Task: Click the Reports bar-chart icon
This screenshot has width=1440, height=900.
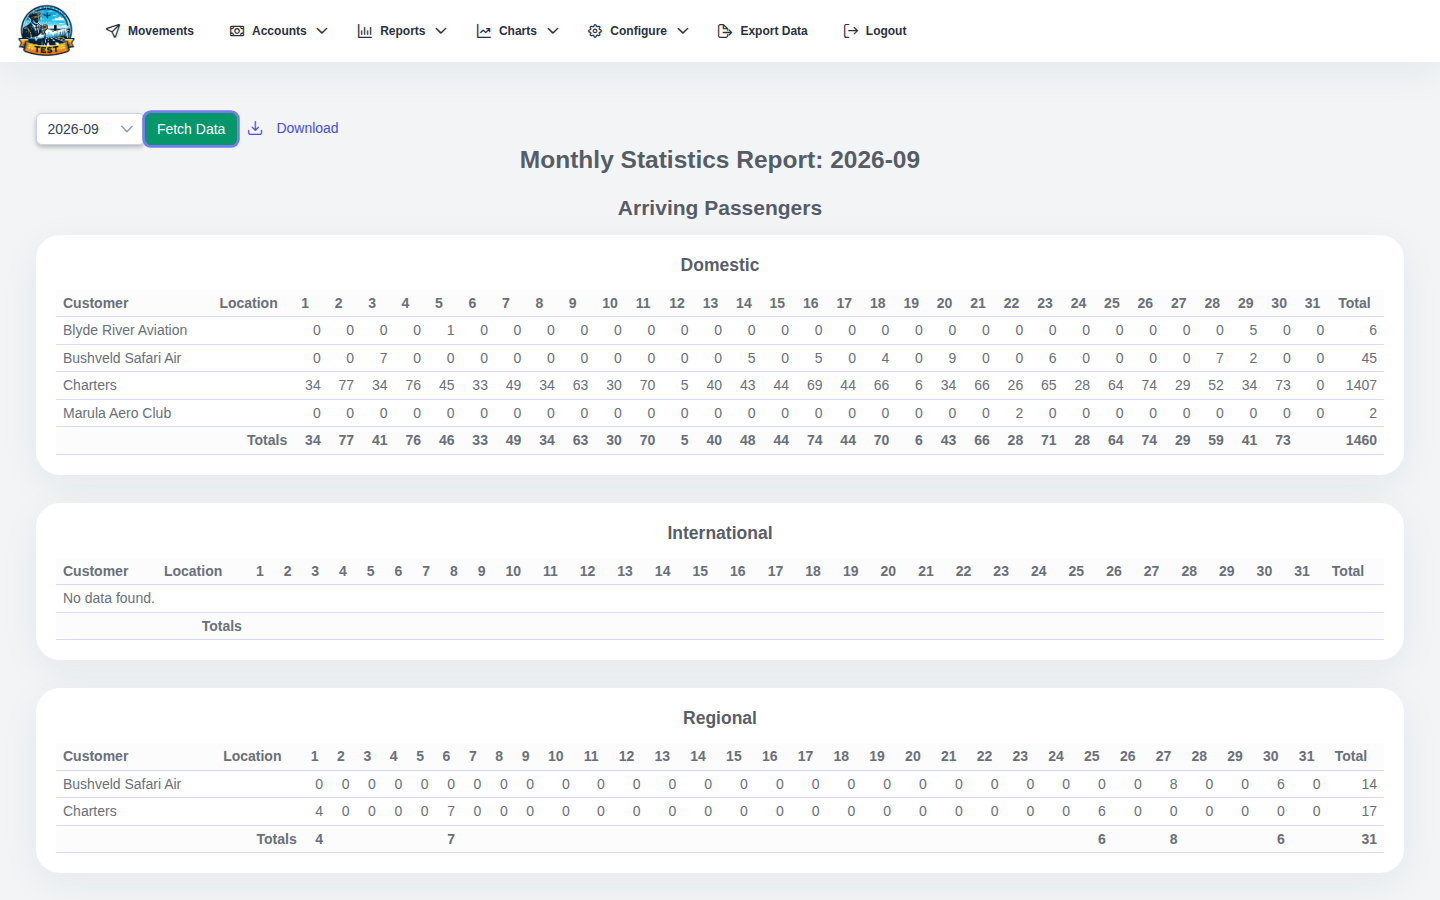Action: 365,31
